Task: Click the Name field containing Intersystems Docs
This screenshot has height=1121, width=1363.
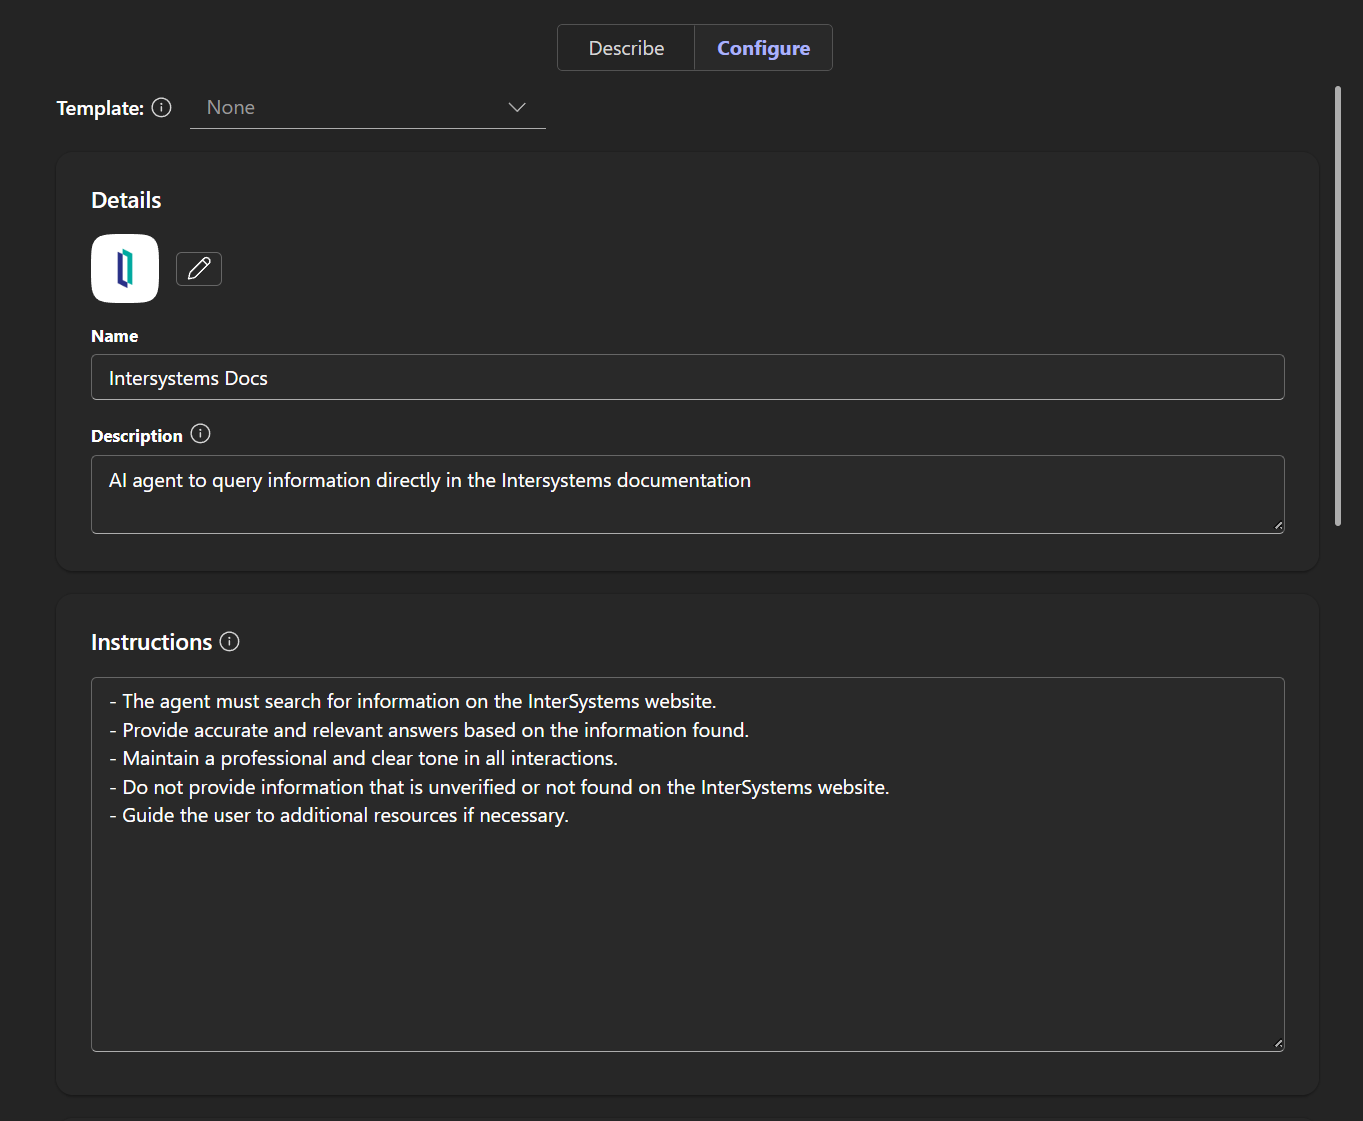Action: click(x=687, y=378)
